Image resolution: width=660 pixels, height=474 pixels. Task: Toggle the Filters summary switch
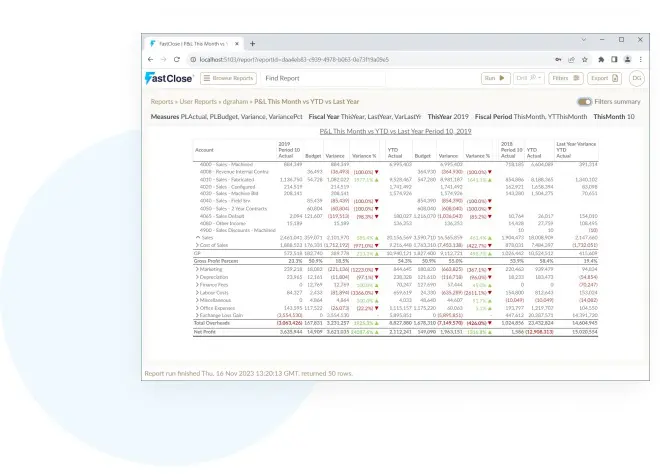tap(584, 102)
